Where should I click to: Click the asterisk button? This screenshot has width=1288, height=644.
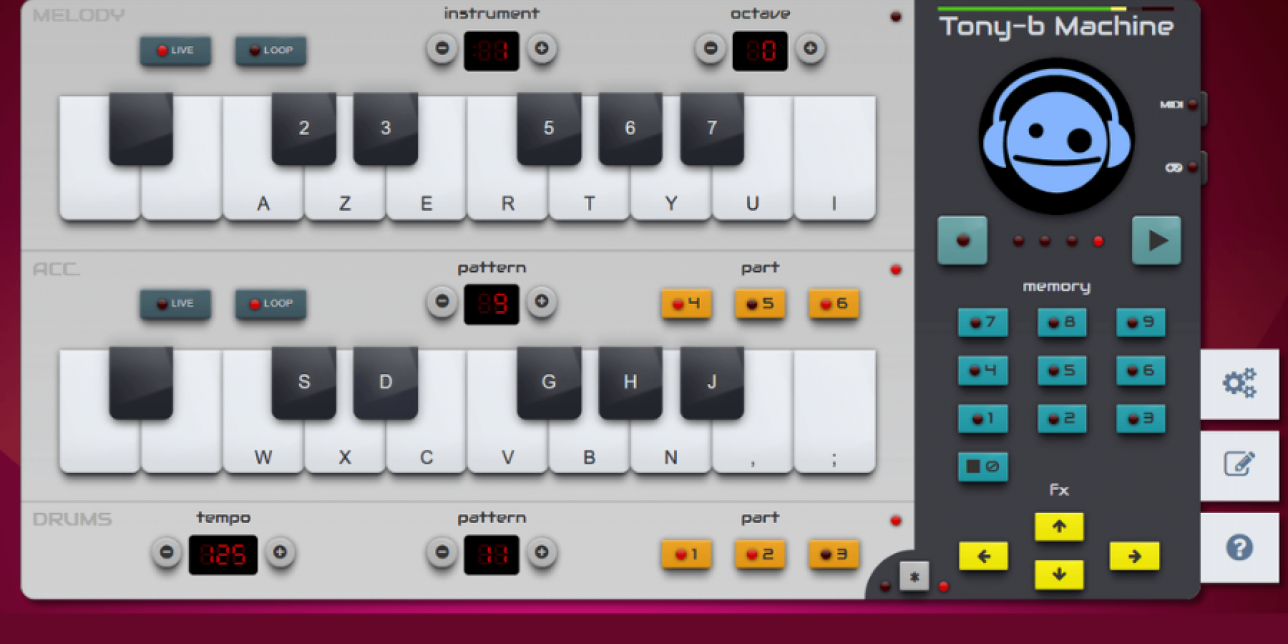click(x=914, y=576)
